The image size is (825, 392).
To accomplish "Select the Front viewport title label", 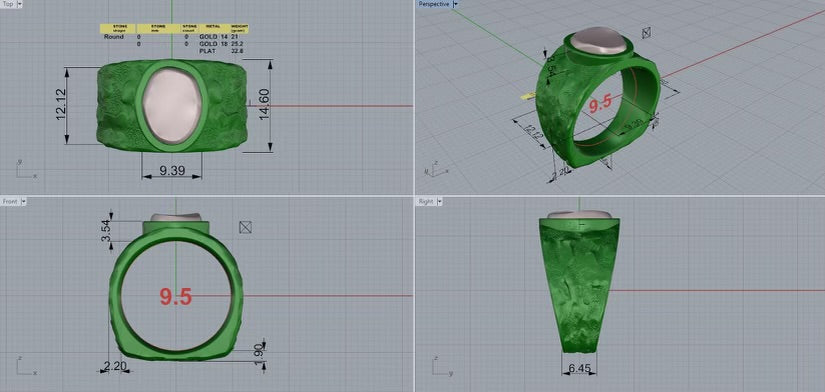I will pos(10,202).
